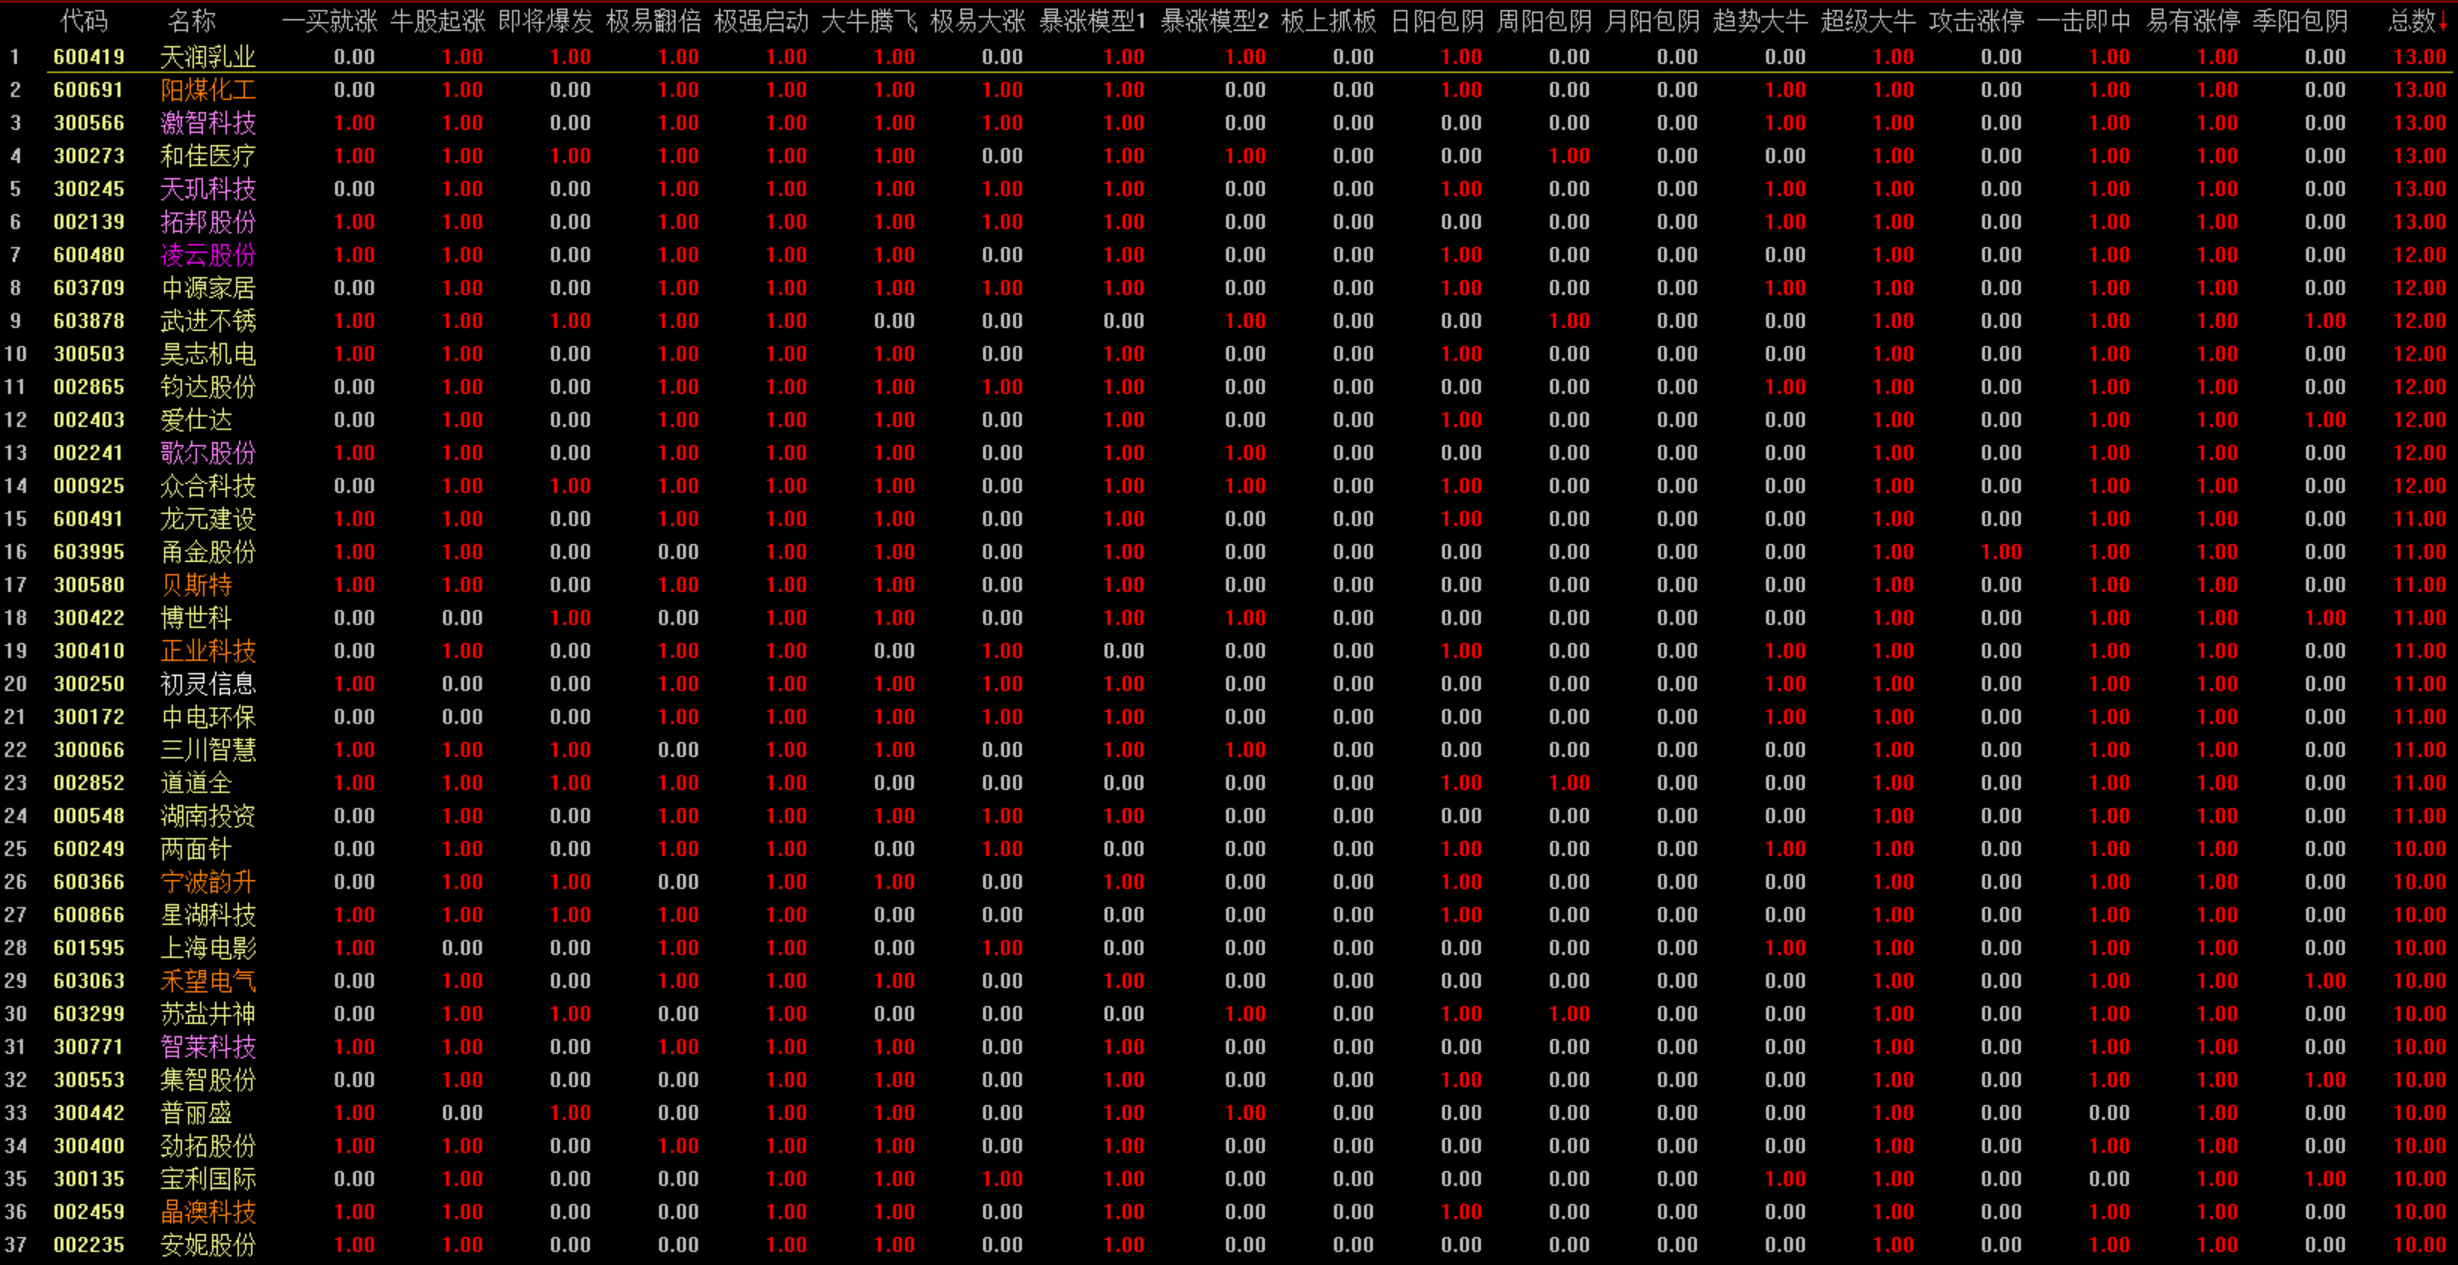Select stock 三川智慧
Image resolution: width=2458 pixels, height=1265 pixels.
point(208,750)
